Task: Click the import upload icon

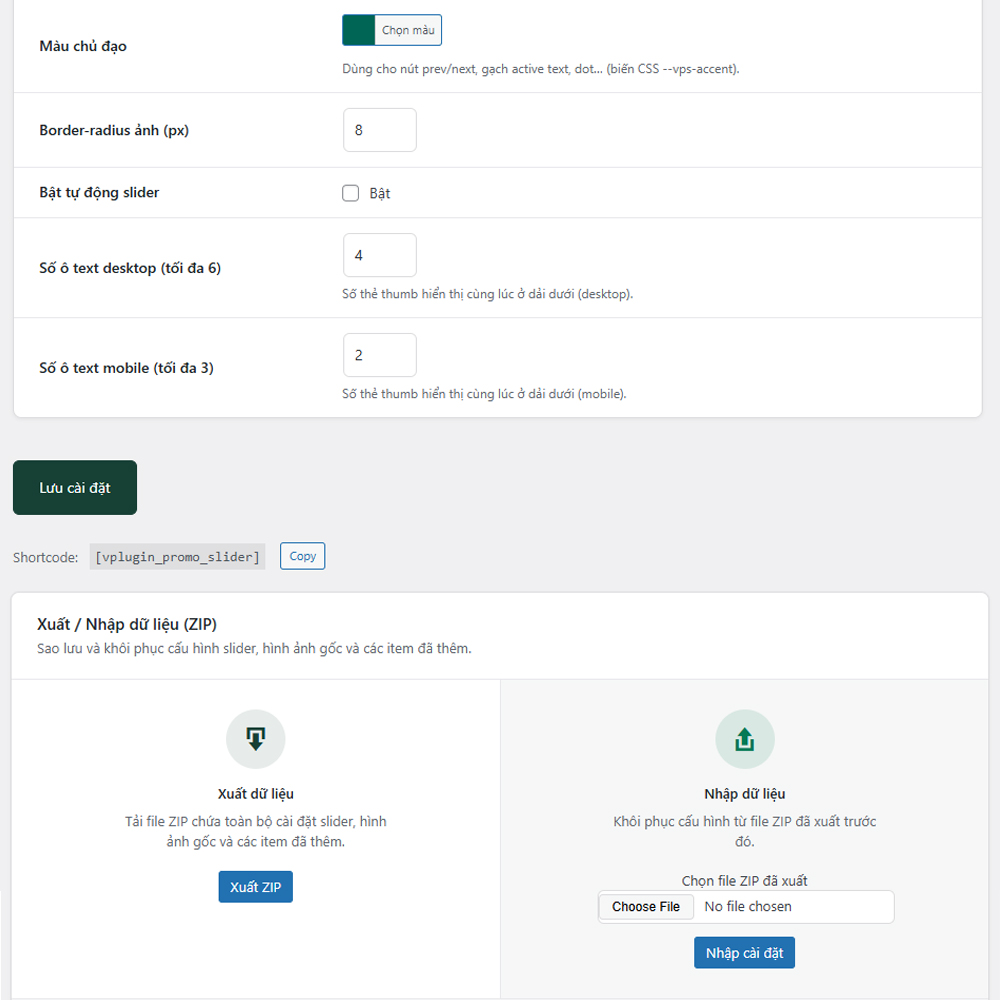Action: 744,739
